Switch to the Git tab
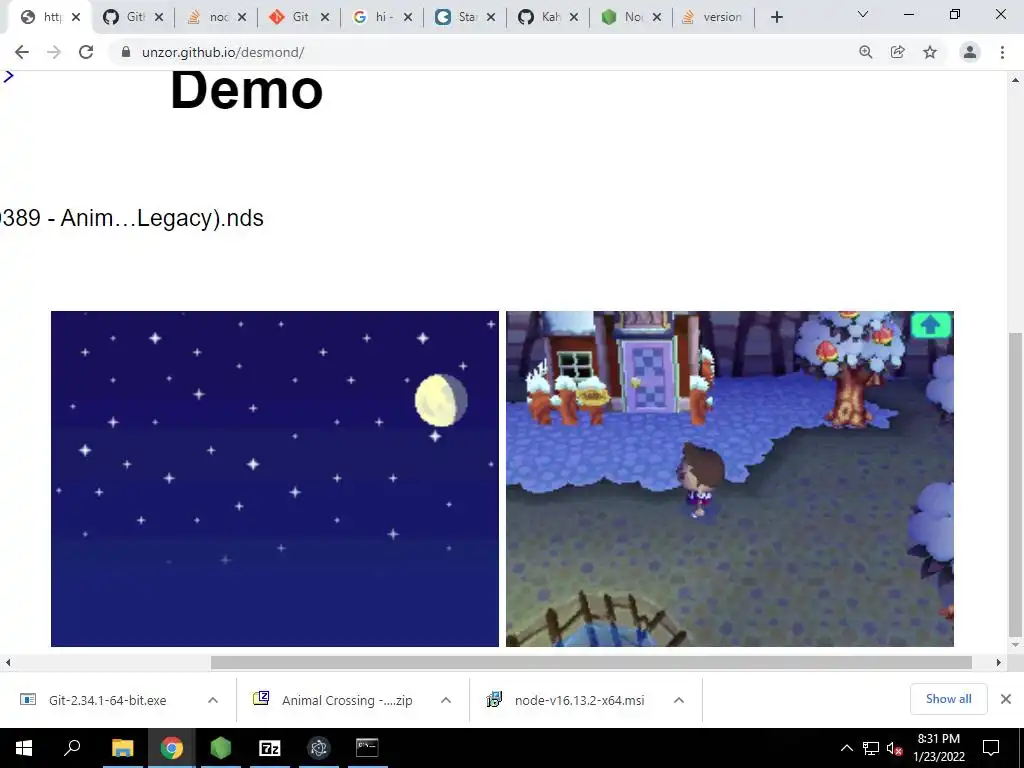 coord(291,17)
